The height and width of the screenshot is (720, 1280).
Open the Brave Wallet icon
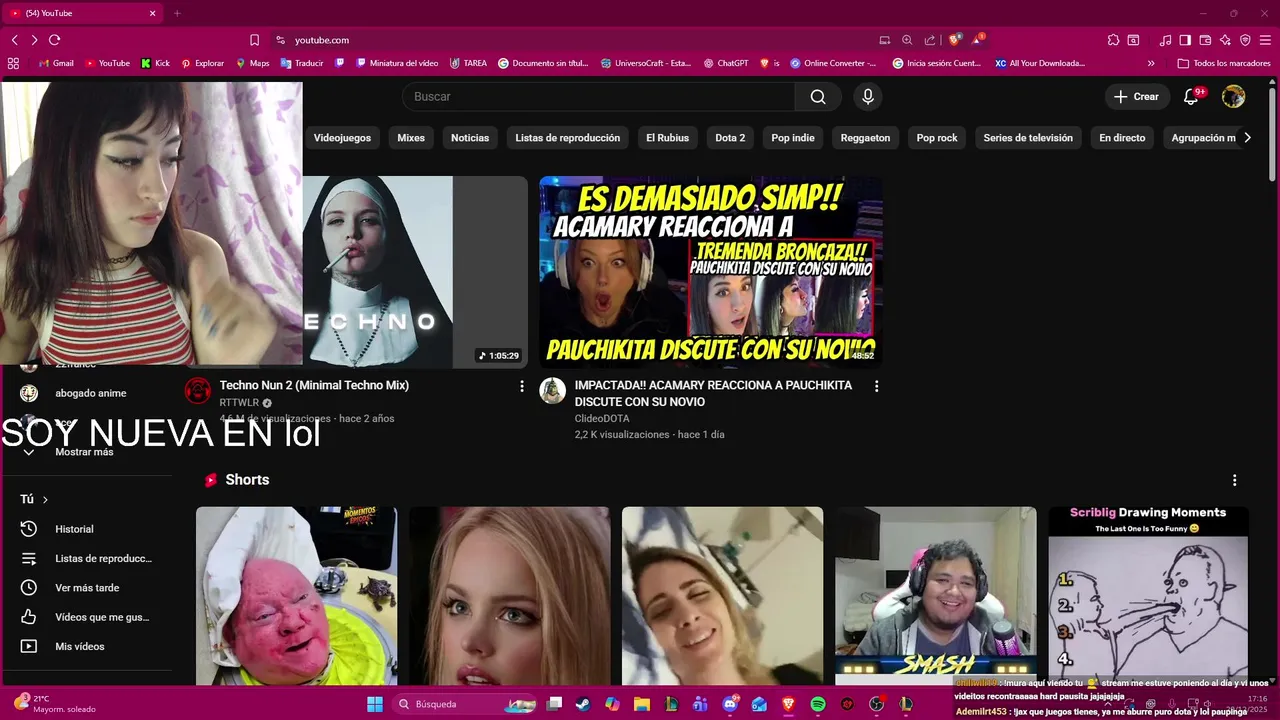(1205, 40)
